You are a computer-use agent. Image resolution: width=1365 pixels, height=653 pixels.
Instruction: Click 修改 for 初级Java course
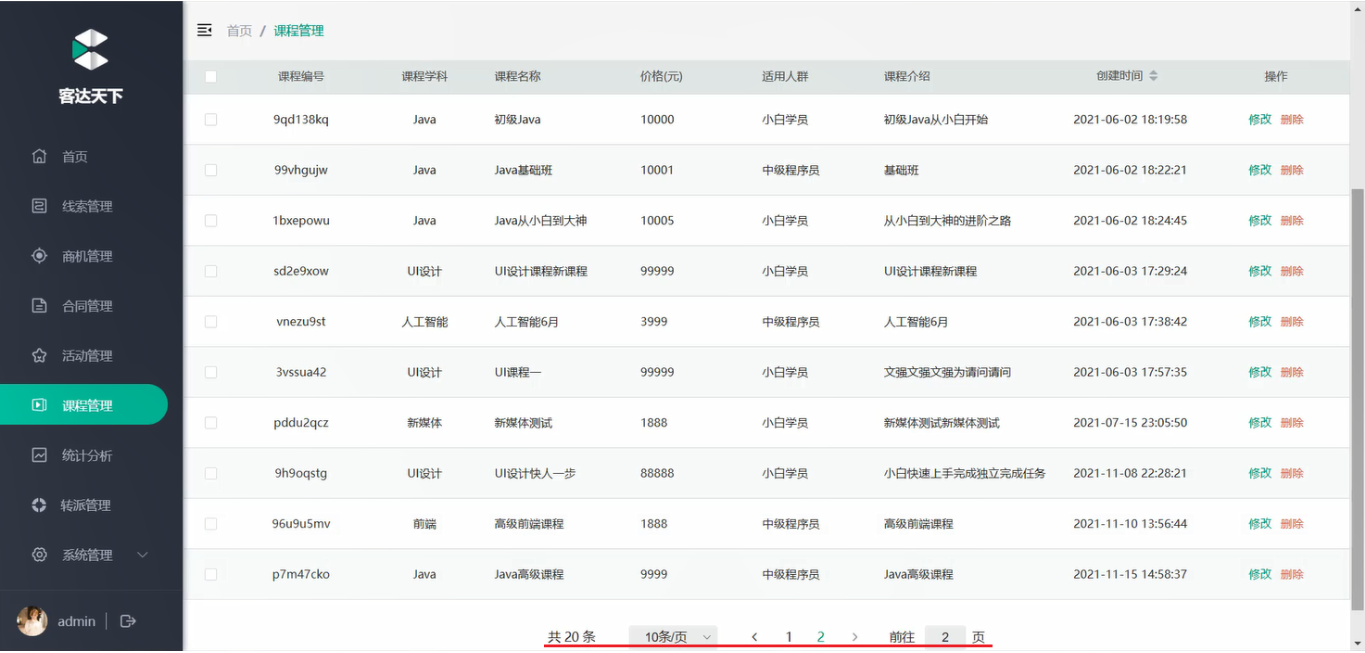pos(1260,119)
